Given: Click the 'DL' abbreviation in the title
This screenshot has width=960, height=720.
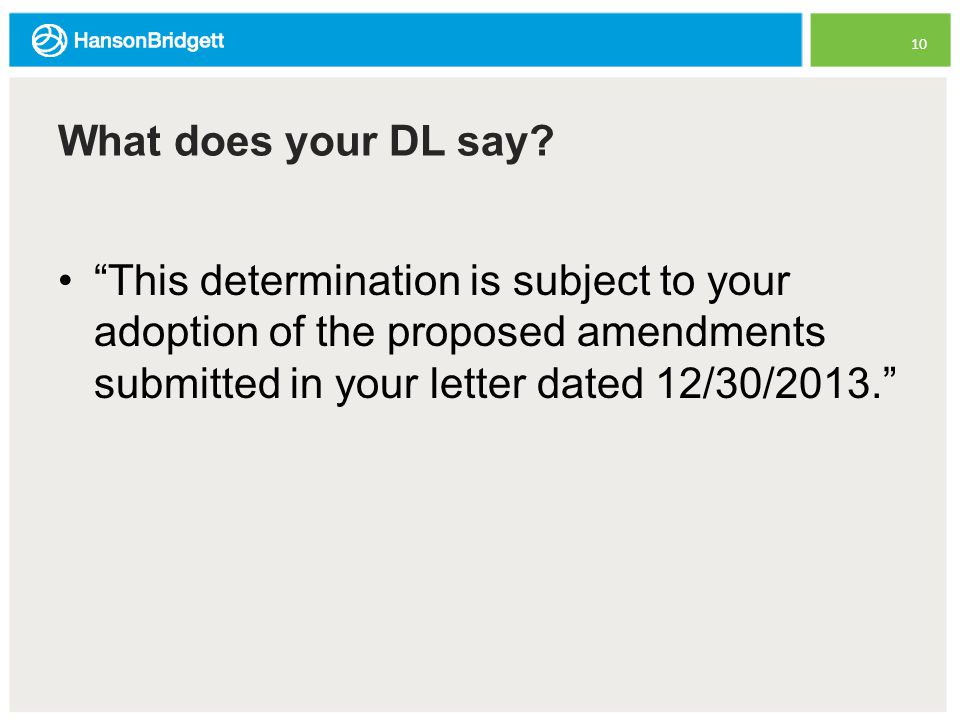Looking at the screenshot, I should [417, 141].
